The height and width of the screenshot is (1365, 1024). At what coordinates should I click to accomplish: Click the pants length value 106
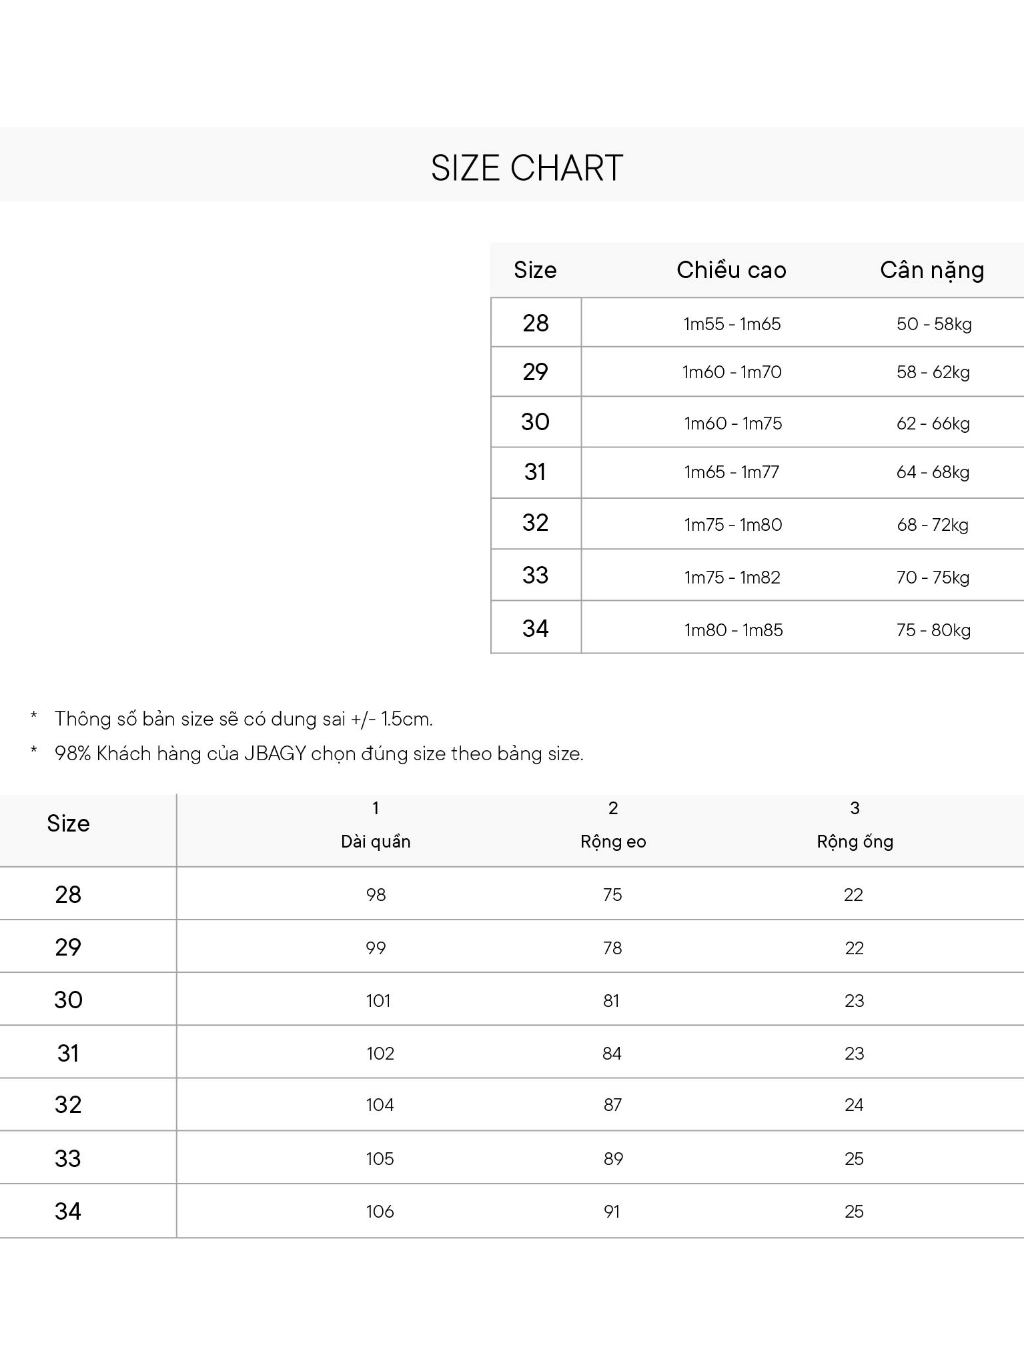click(x=380, y=1212)
